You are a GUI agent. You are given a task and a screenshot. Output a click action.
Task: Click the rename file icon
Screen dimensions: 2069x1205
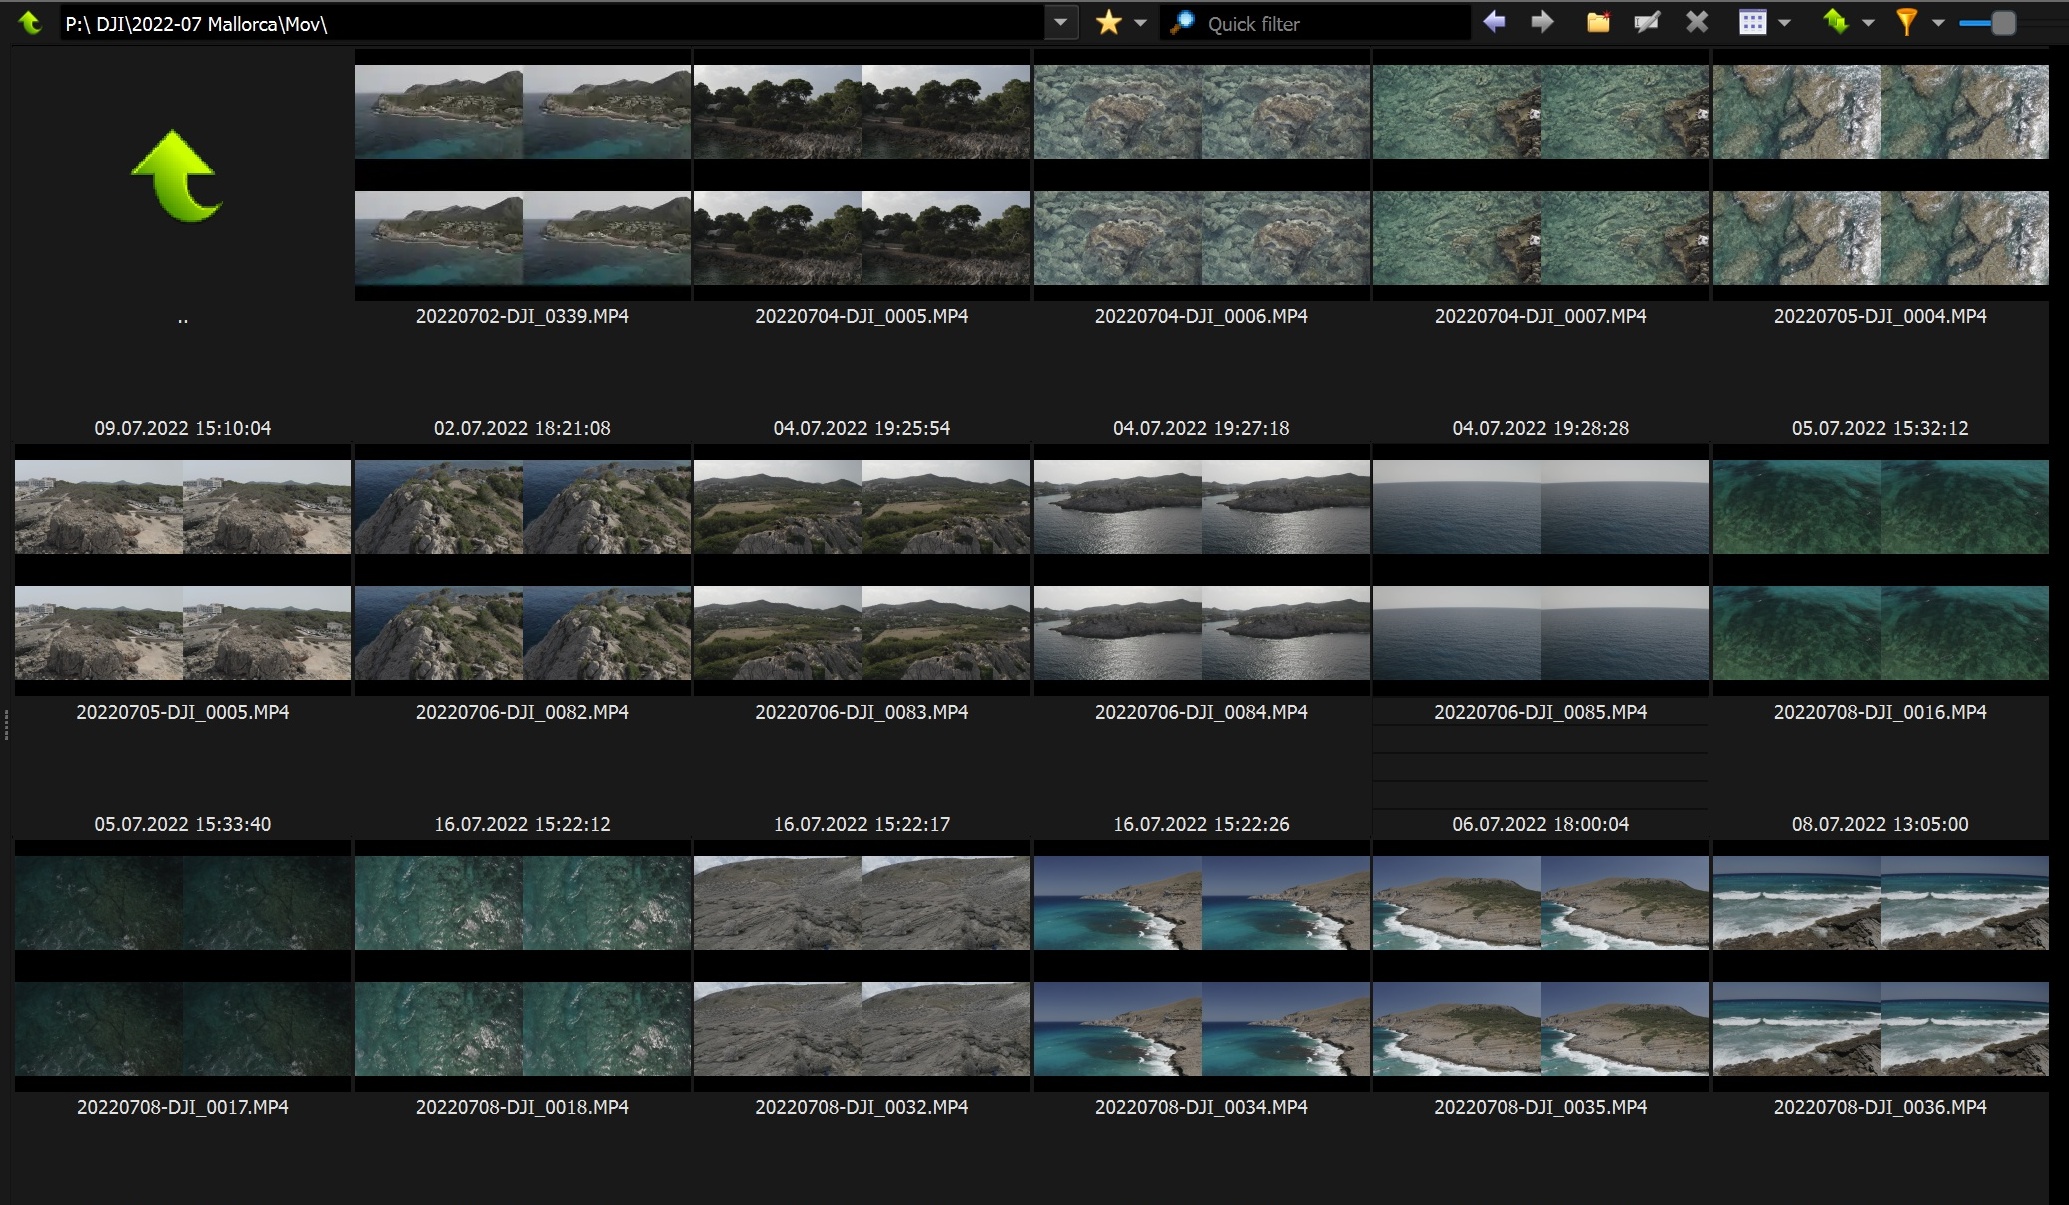click(x=1647, y=22)
